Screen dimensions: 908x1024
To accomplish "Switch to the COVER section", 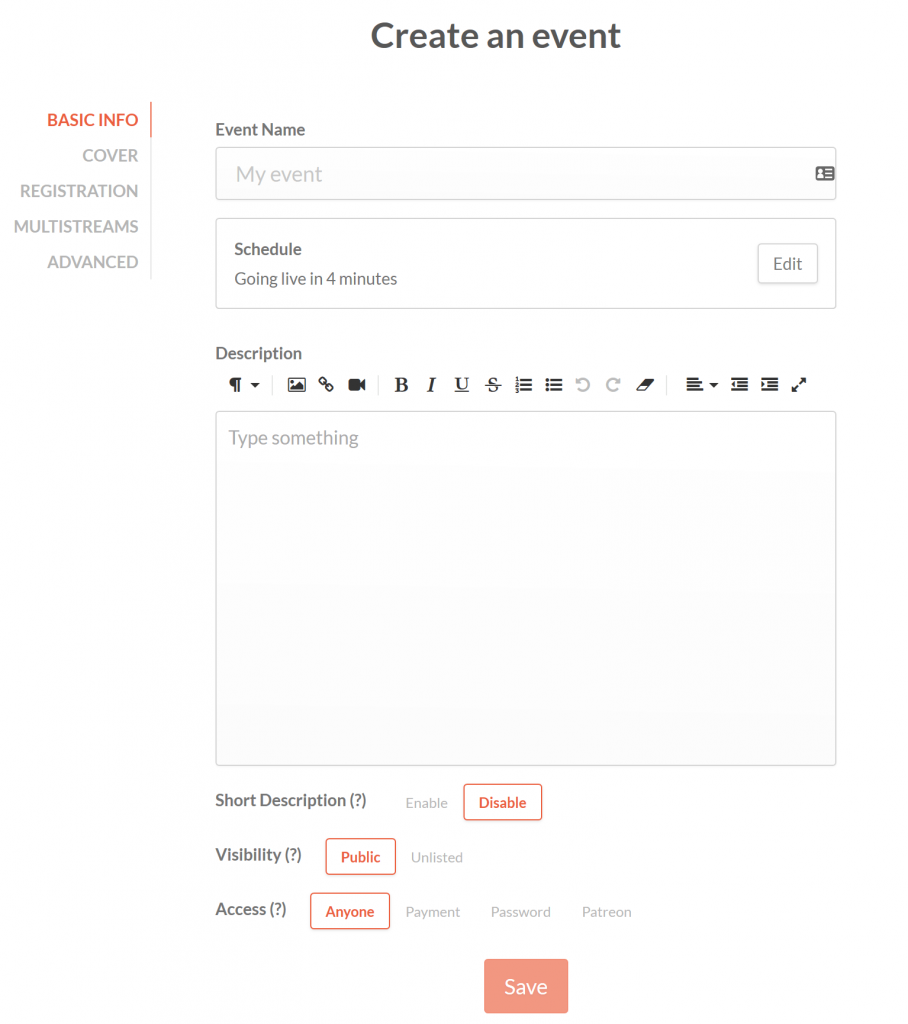I will coord(110,155).
